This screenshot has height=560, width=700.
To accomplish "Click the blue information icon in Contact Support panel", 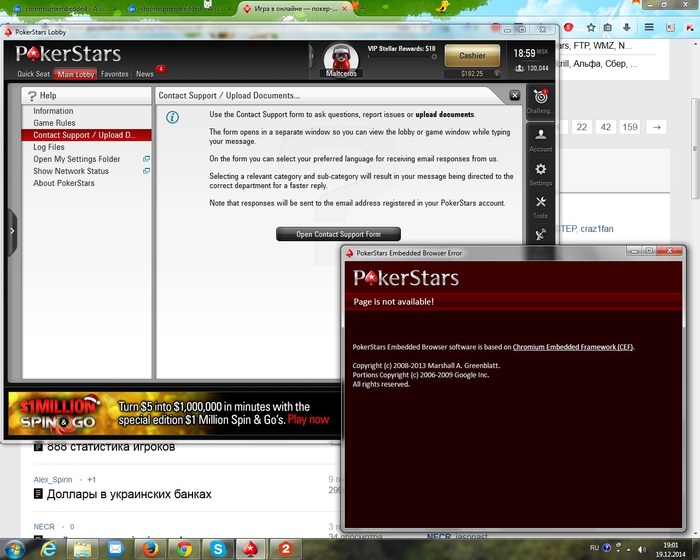I will (172, 117).
